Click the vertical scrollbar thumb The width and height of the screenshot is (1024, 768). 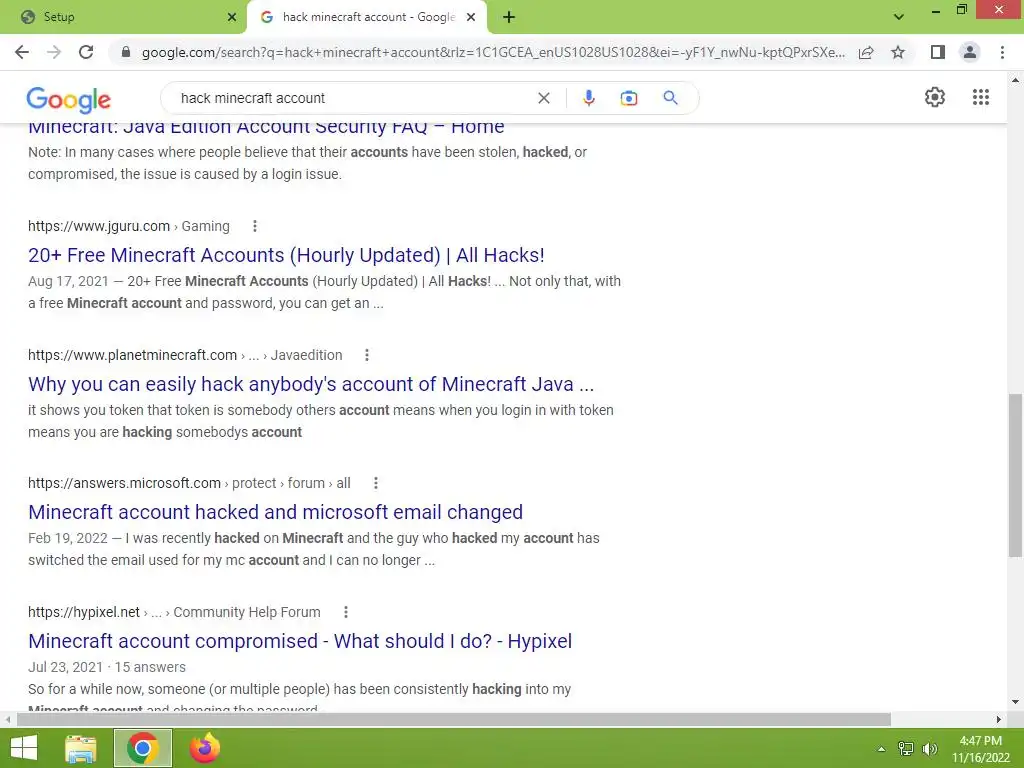click(1015, 475)
